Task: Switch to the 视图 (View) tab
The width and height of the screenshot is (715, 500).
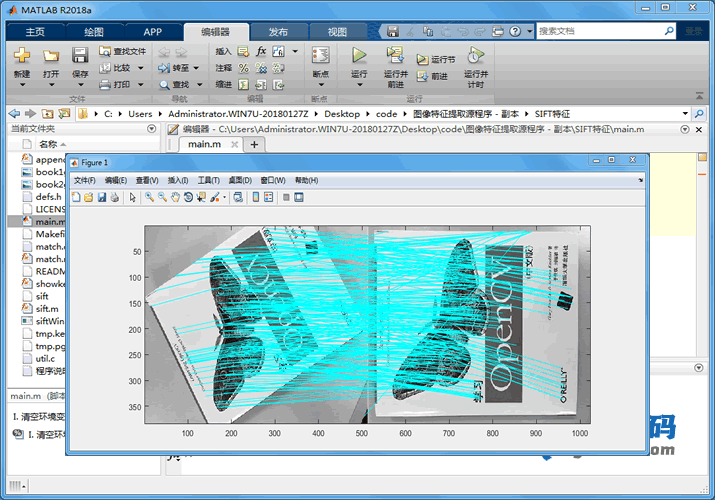Action: pyautogui.click(x=337, y=32)
